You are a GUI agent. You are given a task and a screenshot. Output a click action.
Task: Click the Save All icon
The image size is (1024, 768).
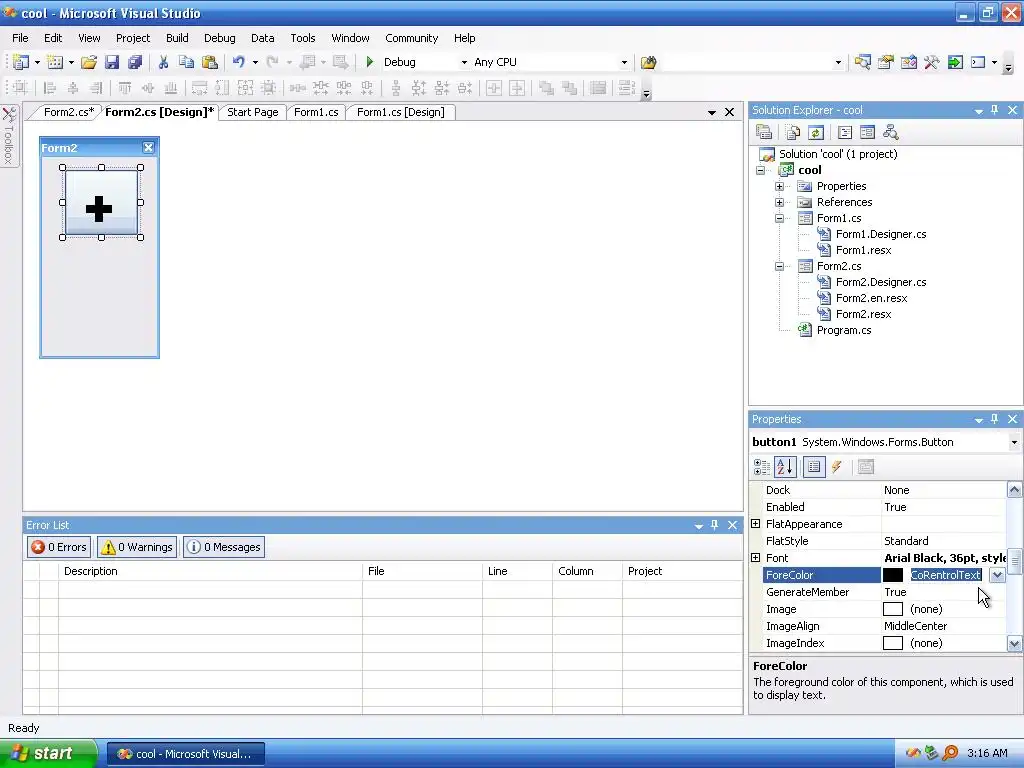click(135, 62)
